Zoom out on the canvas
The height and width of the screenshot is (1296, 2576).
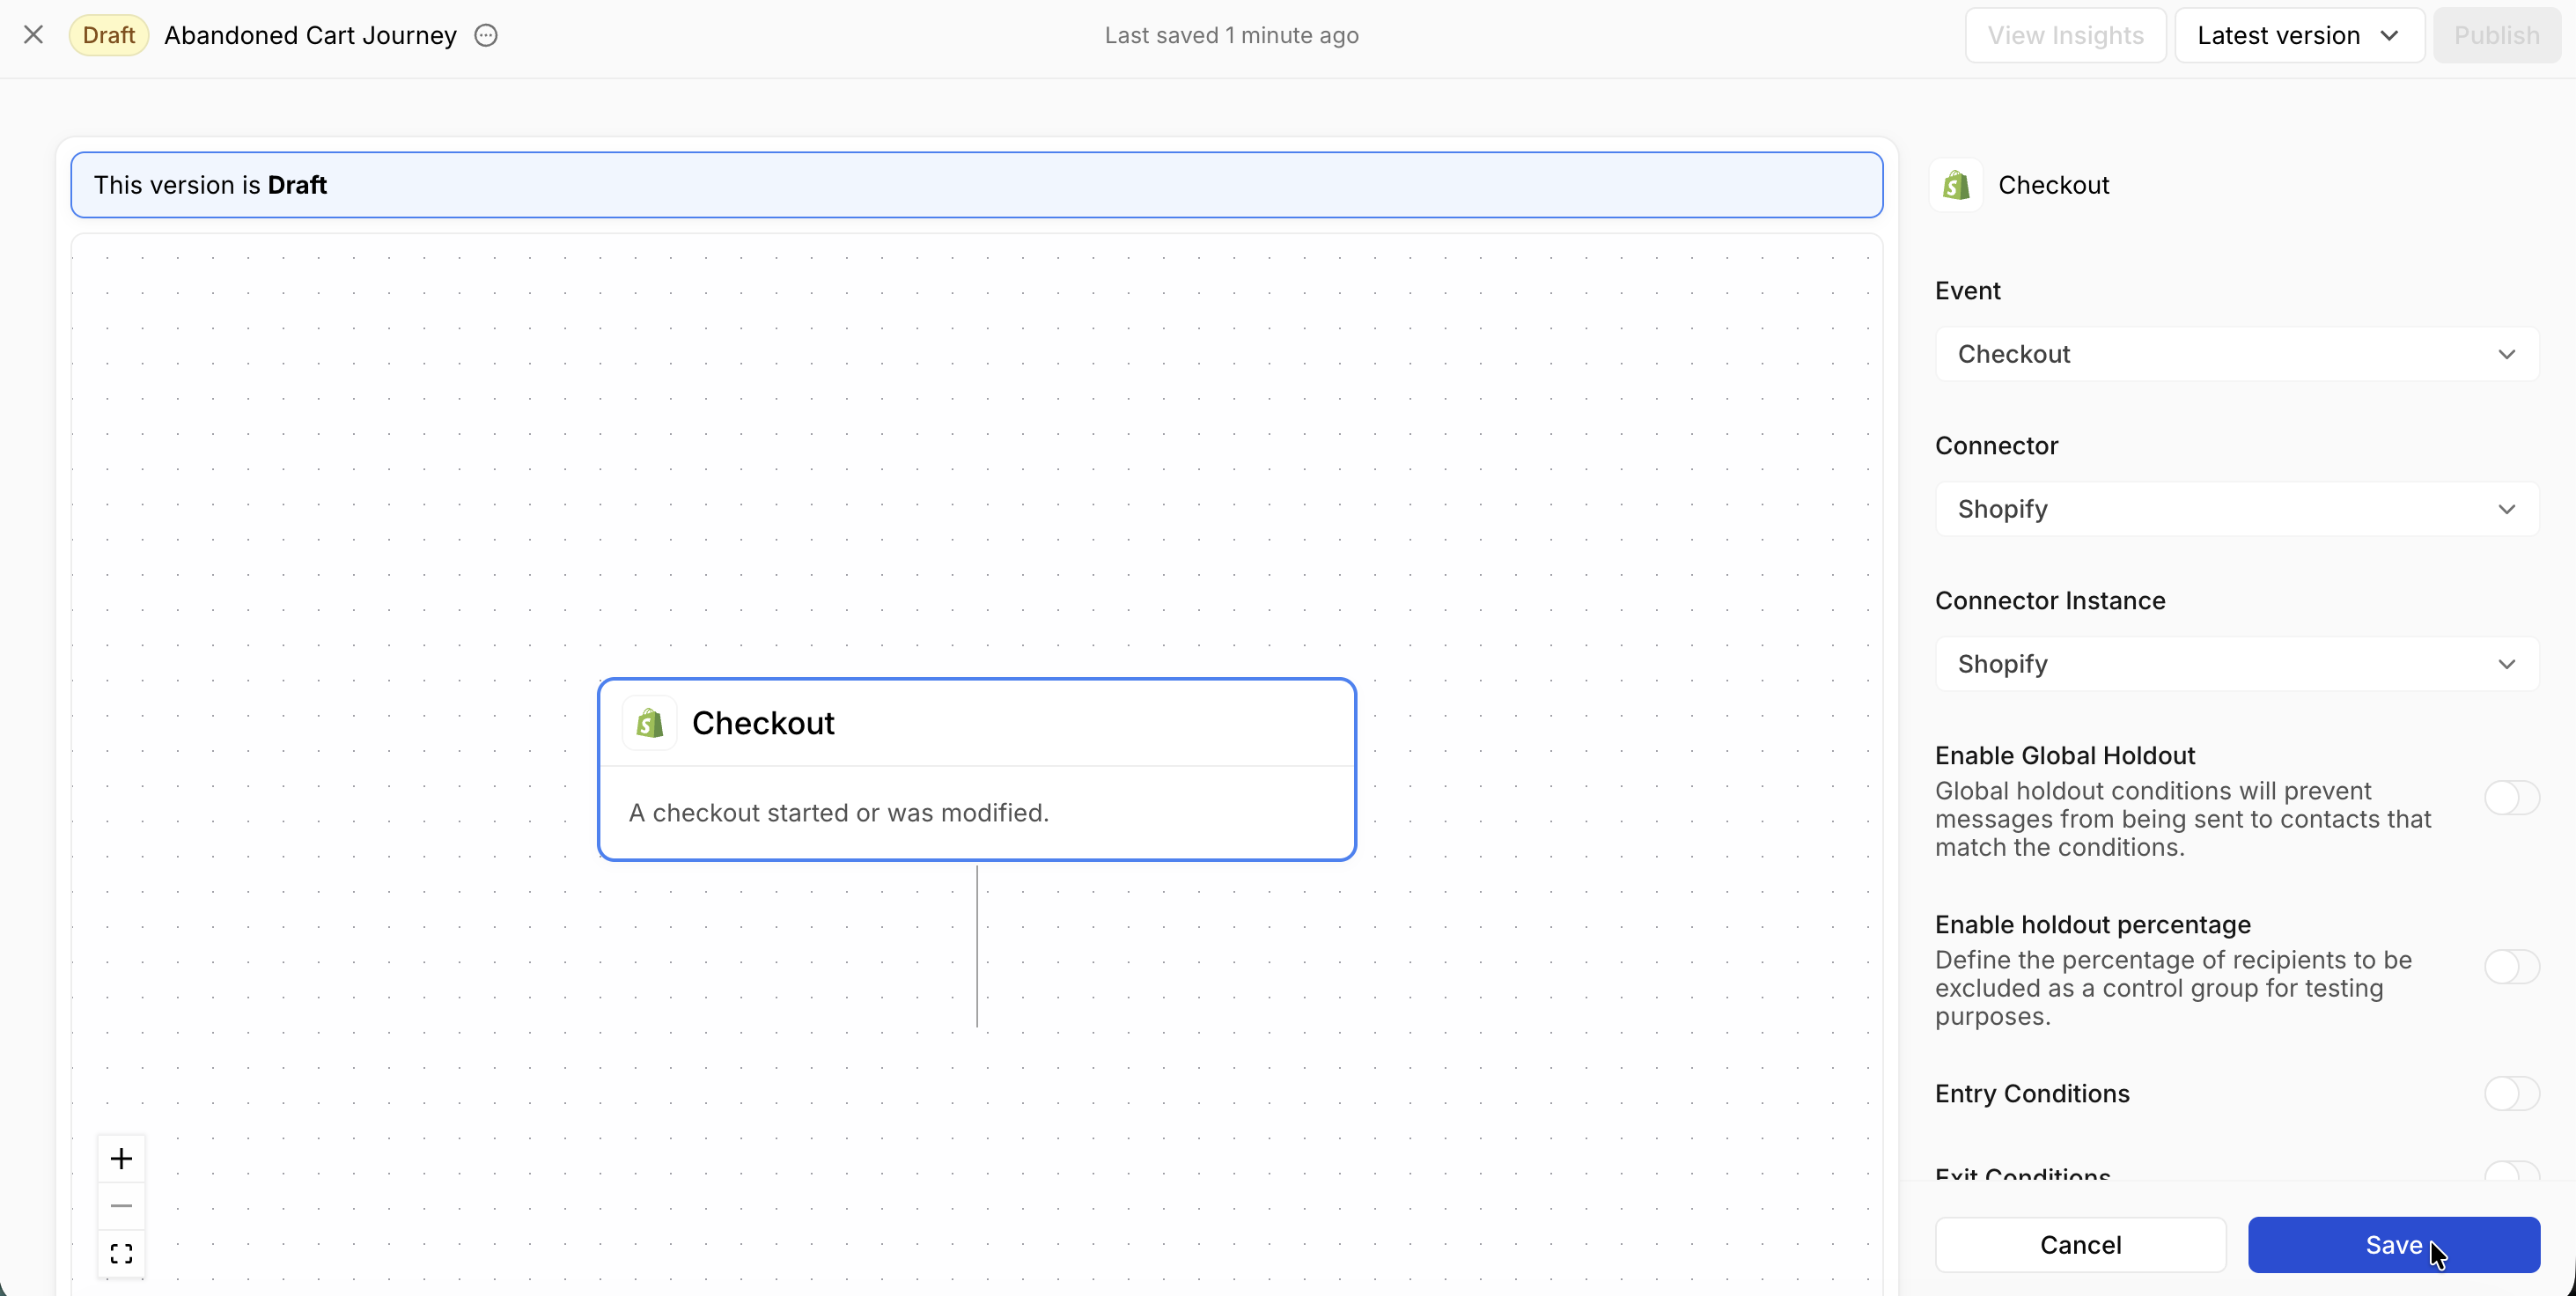click(x=121, y=1206)
